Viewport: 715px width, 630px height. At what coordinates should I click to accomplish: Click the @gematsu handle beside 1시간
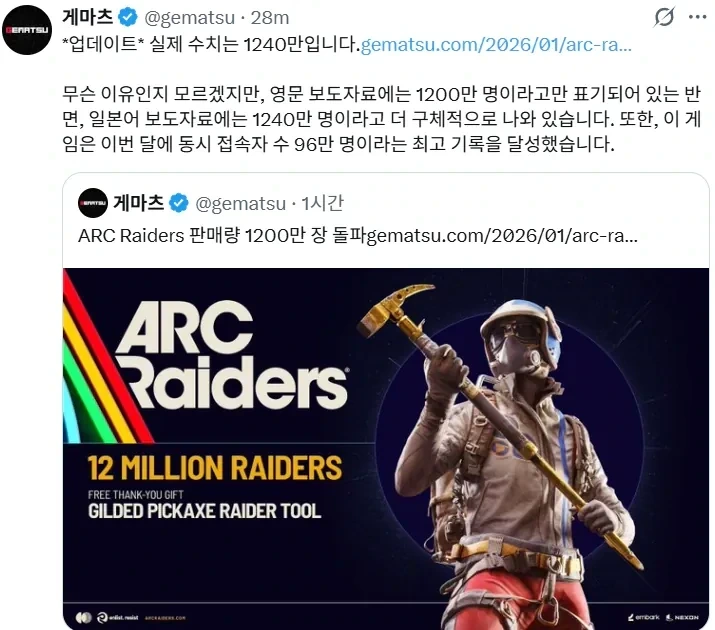tap(240, 203)
